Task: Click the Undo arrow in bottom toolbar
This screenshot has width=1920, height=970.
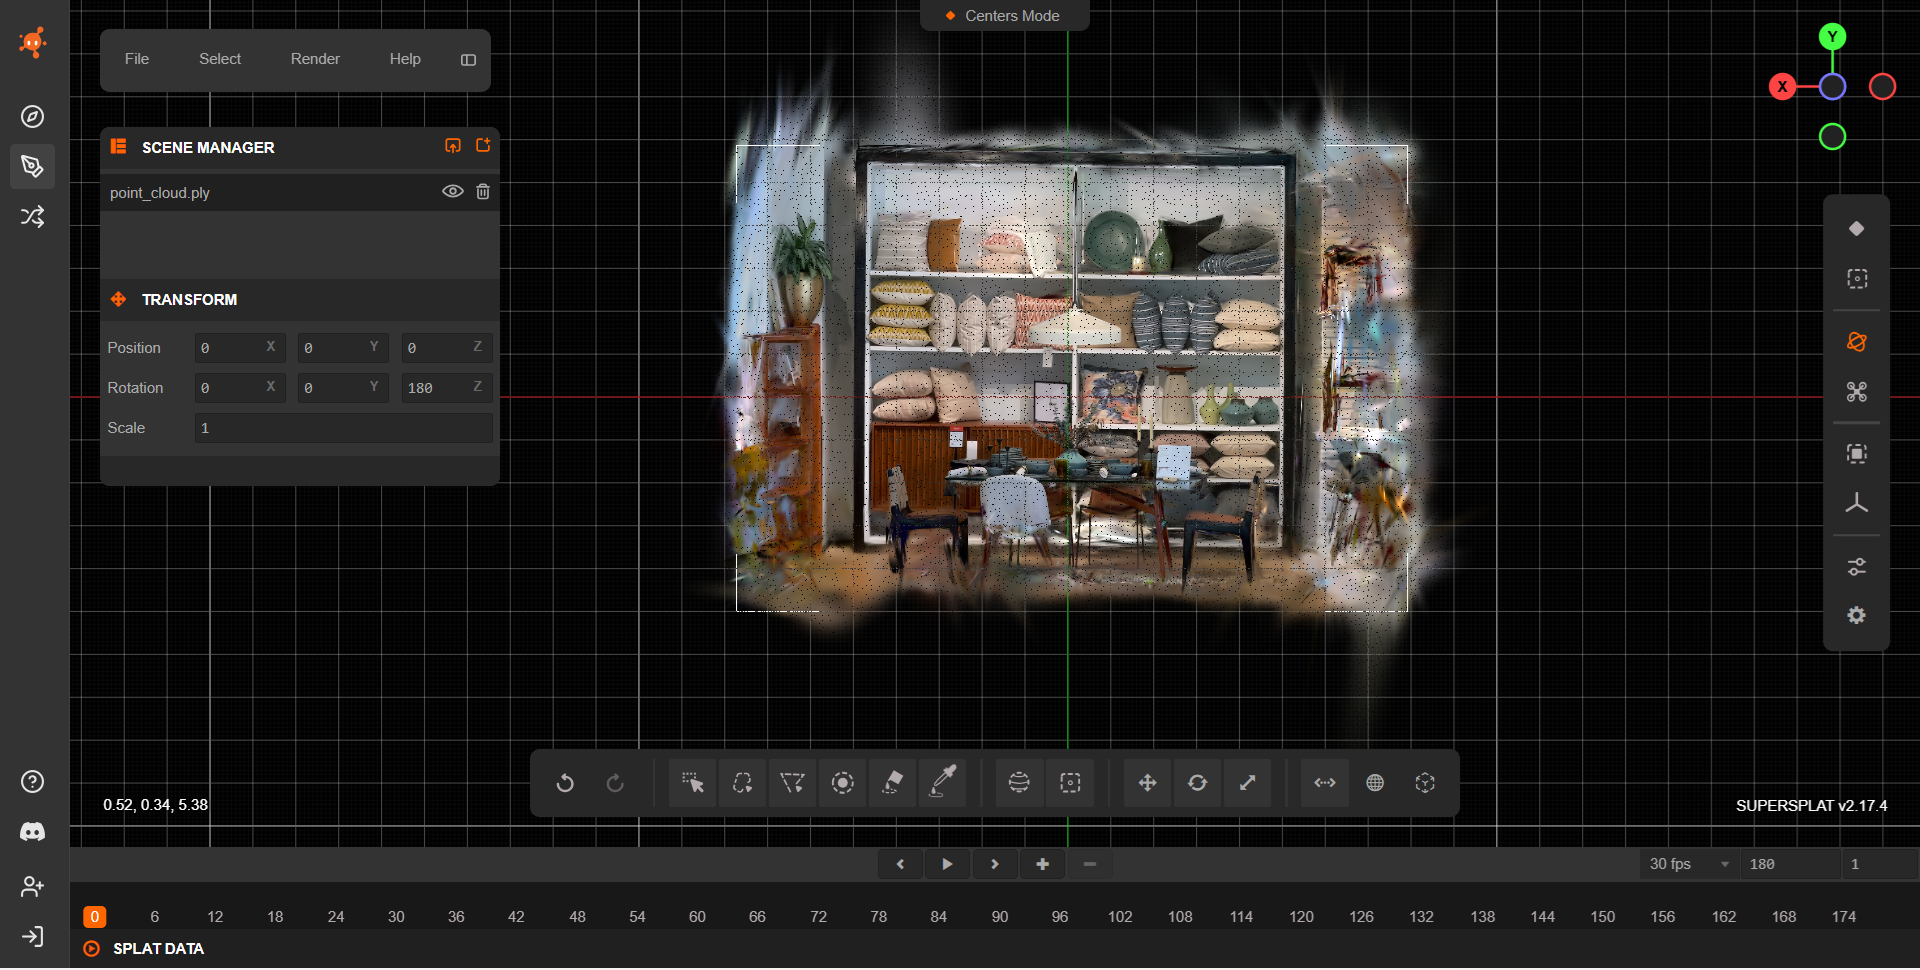Action: (x=565, y=783)
